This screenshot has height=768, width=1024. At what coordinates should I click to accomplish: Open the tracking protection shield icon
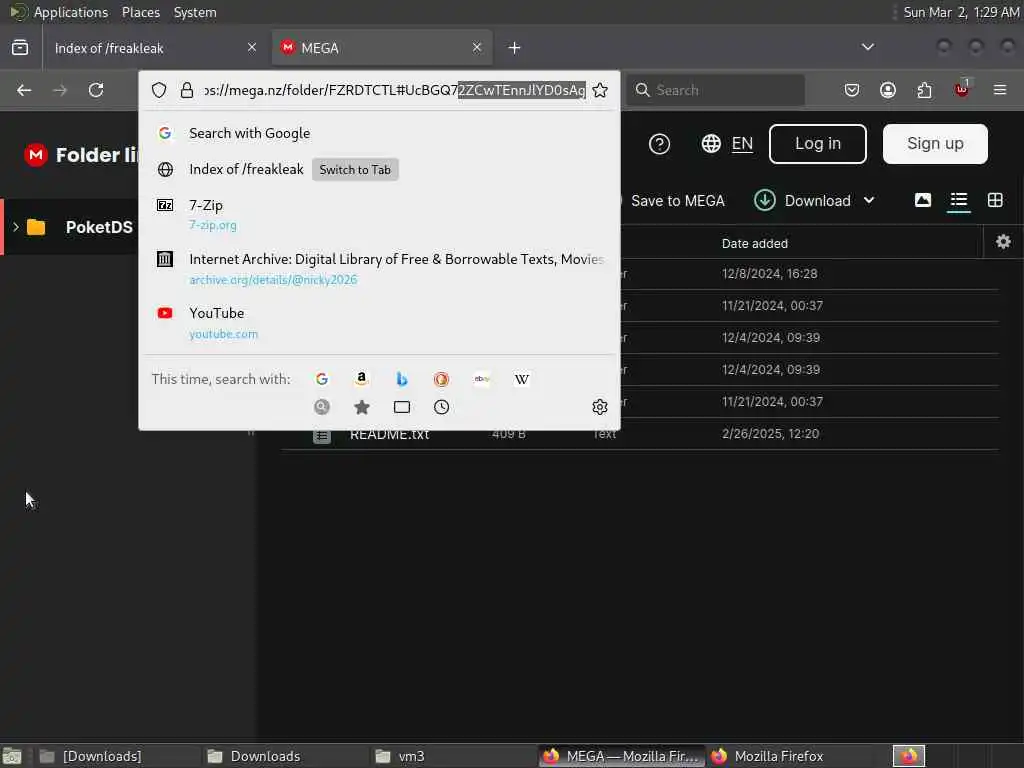coord(159,90)
